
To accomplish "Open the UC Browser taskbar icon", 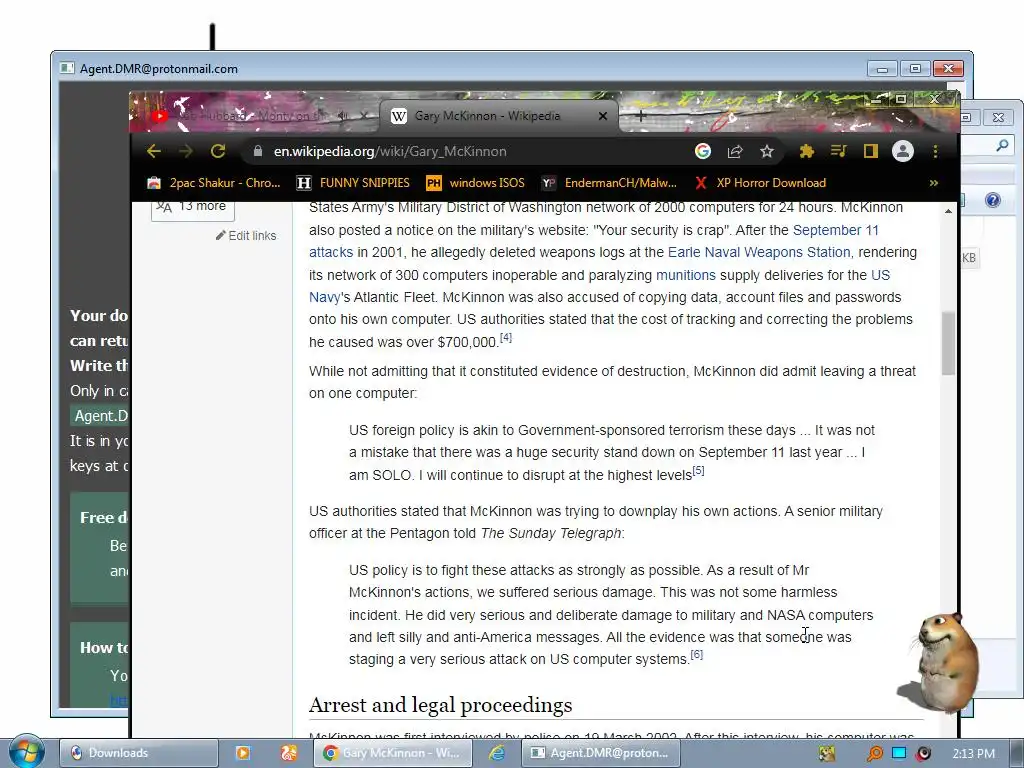I will [289, 753].
